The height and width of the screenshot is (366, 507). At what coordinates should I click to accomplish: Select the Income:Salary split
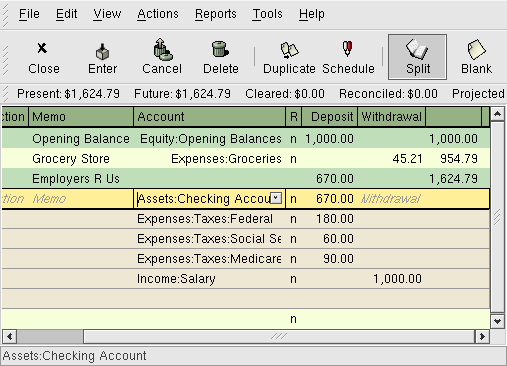tap(246, 279)
